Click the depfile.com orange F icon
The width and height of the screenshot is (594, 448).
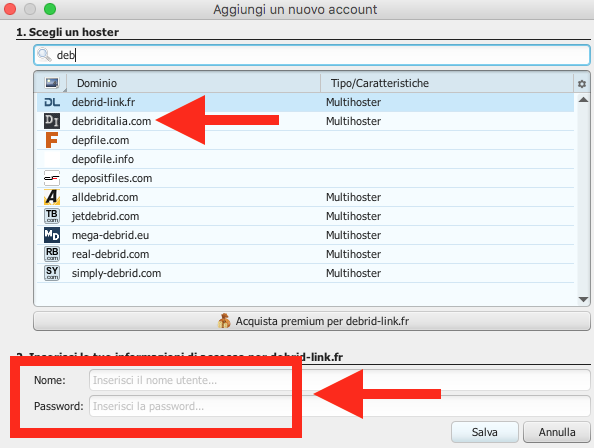click(52, 140)
